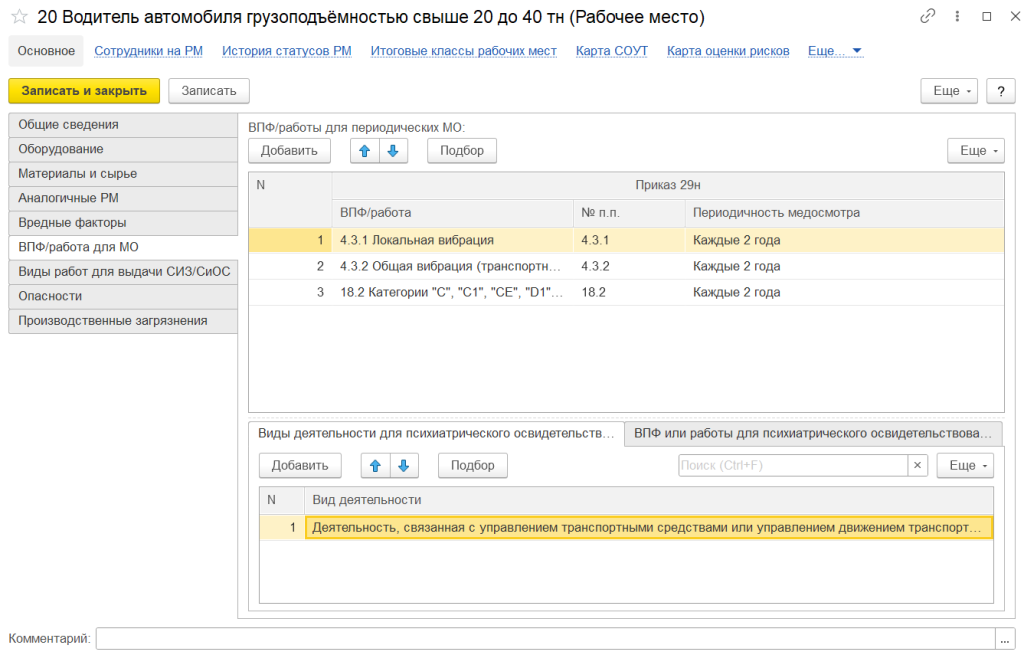Click in the Комментарий input field
The image size is (1024, 655).
[545, 638]
